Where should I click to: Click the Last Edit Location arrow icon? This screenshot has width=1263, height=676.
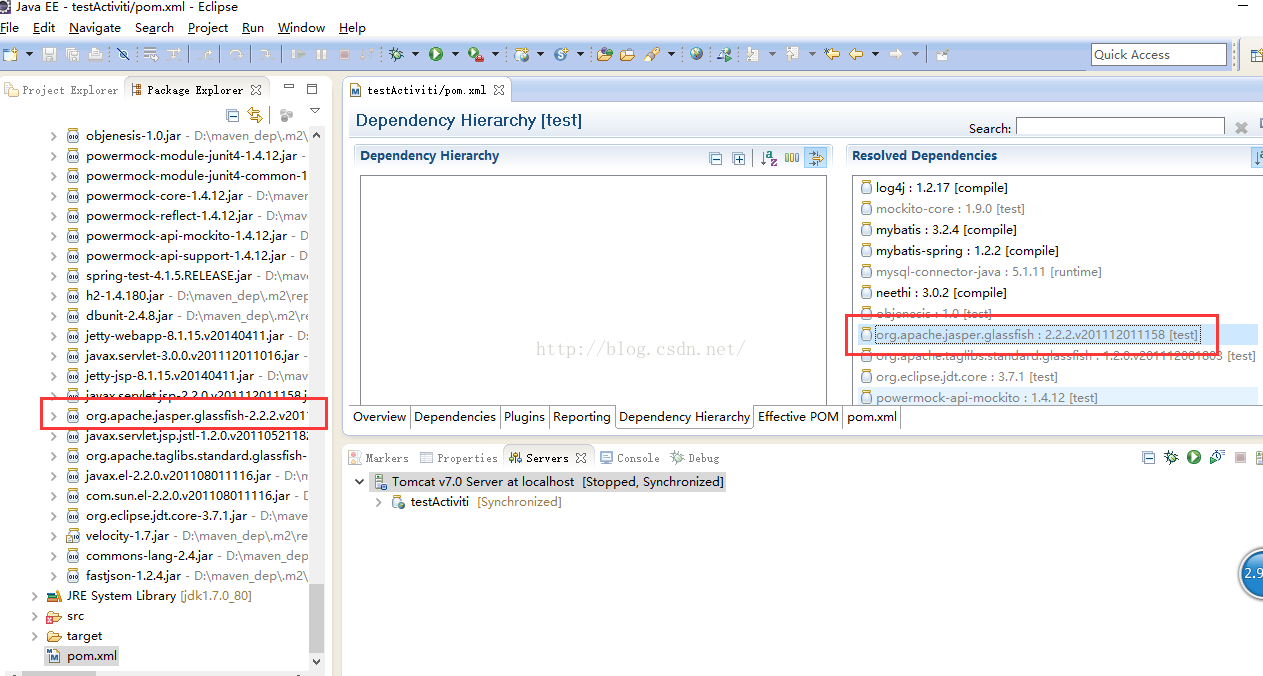click(832, 54)
